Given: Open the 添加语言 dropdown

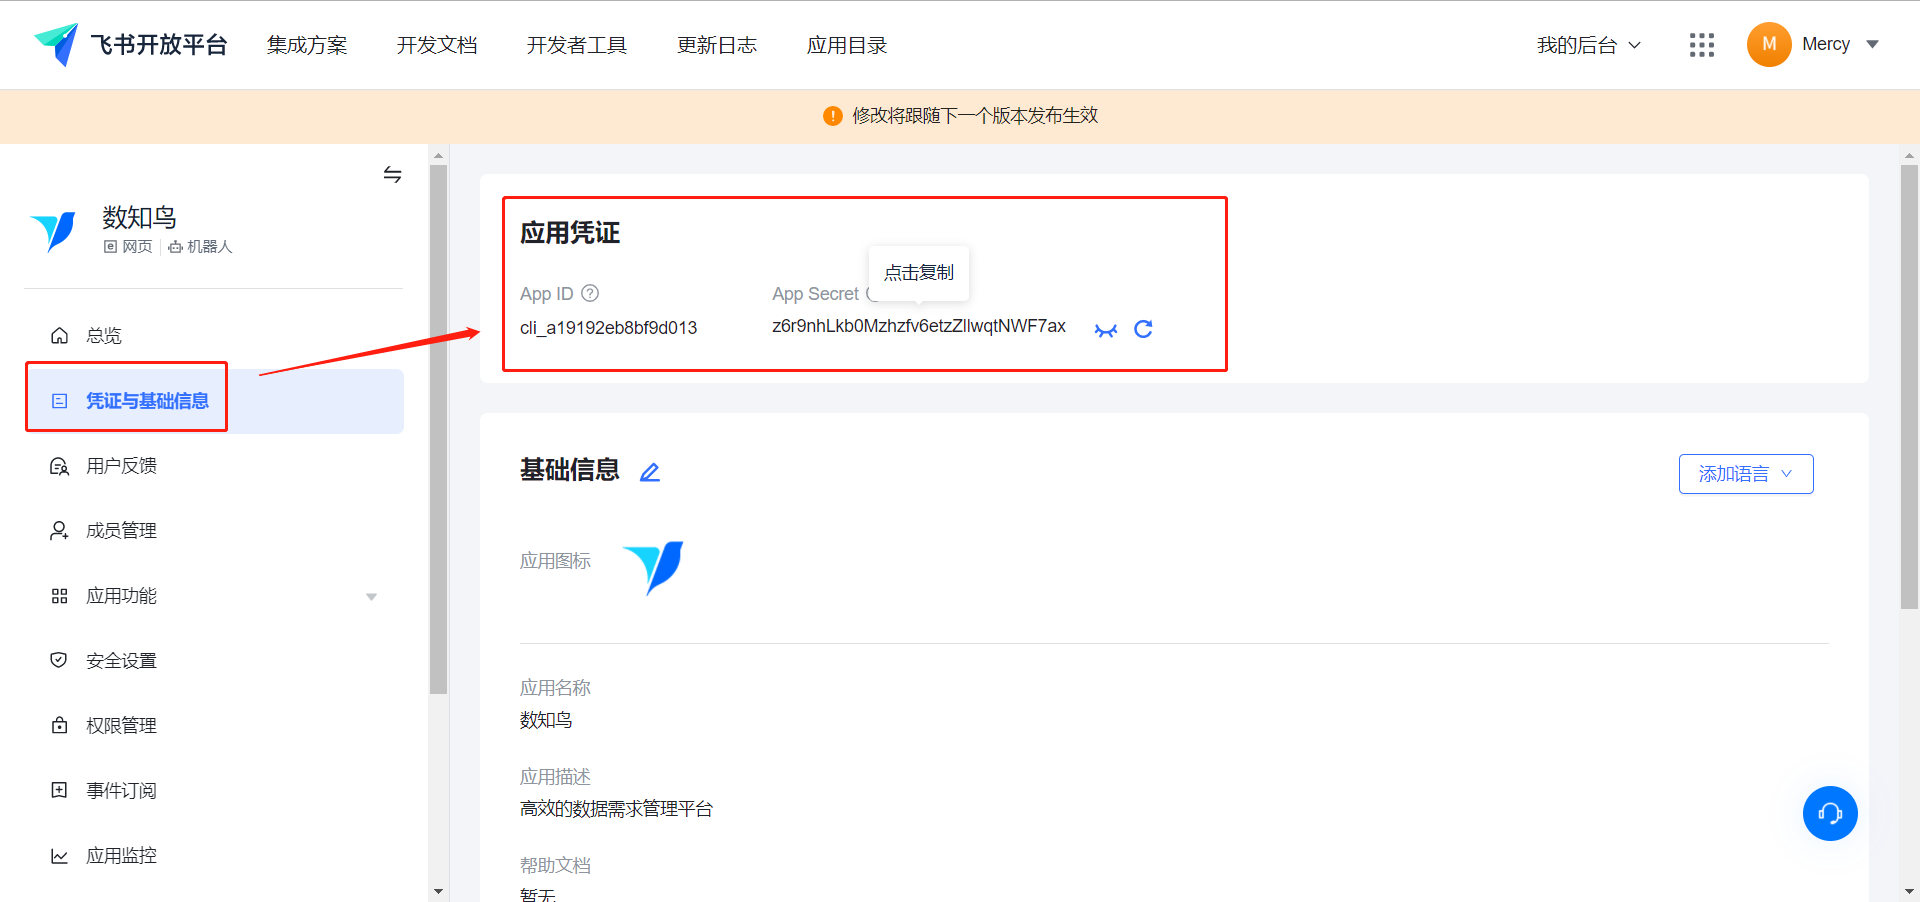Looking at the screenshot, I should pos(1746,474).
